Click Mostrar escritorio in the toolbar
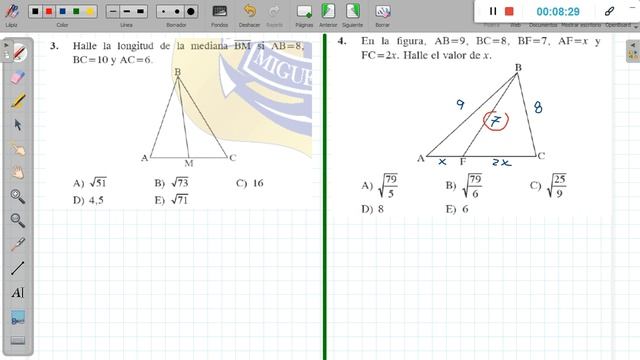The width and height of the screenshot is (640, 360). pos(581,25)
